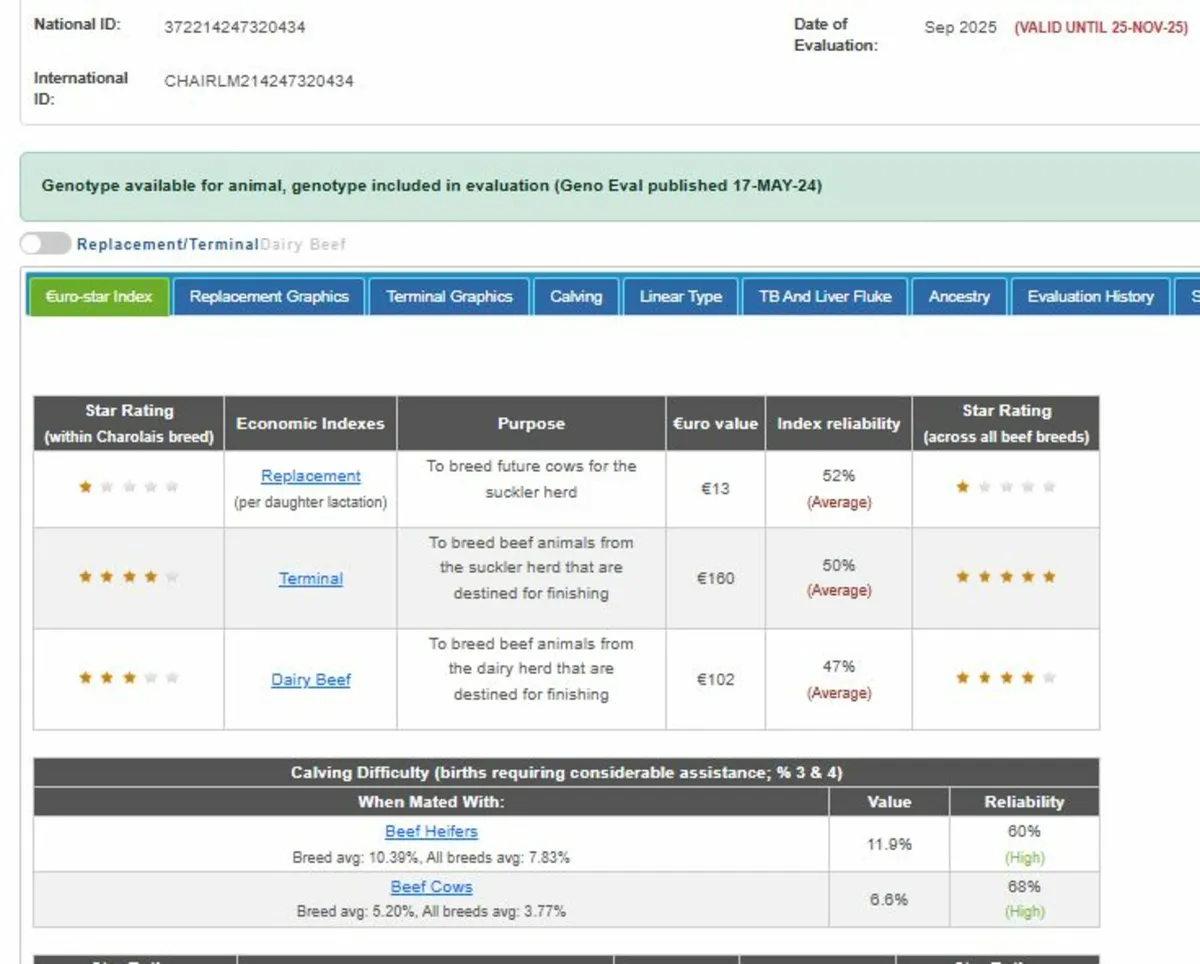This screenshot has width=1200, height=964.
Task: View the Ancestry tab
Action: point(959,297)
